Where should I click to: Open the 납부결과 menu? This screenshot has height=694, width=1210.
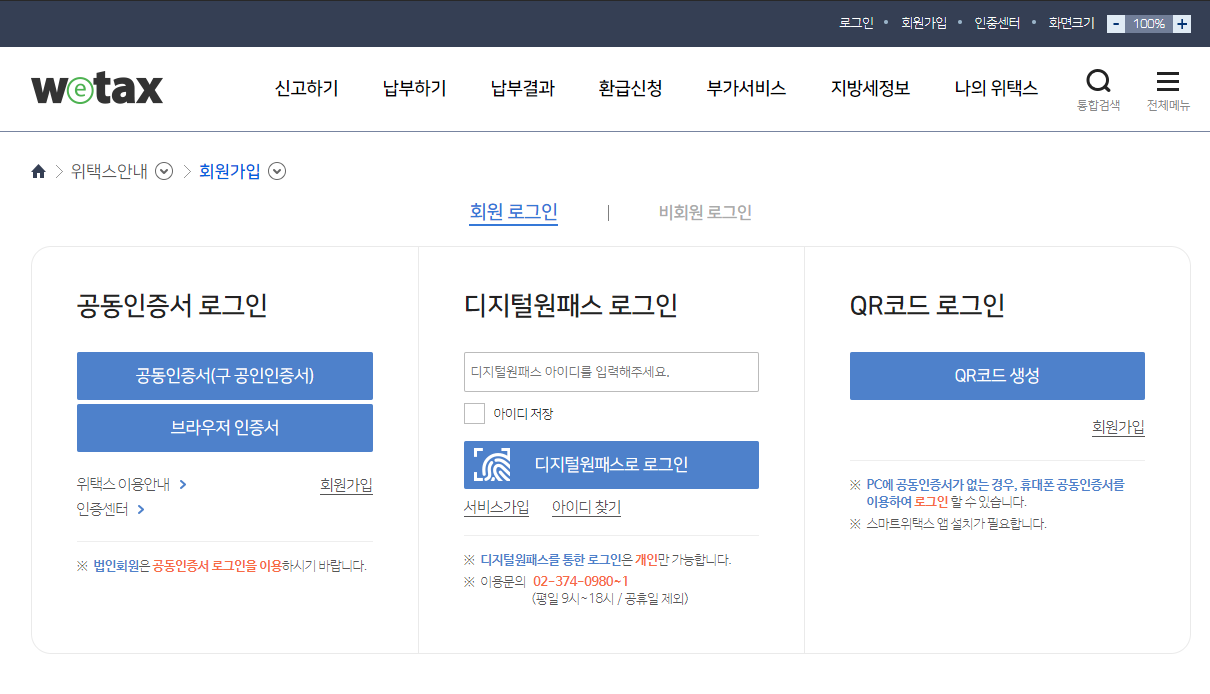tap(523, 88)
